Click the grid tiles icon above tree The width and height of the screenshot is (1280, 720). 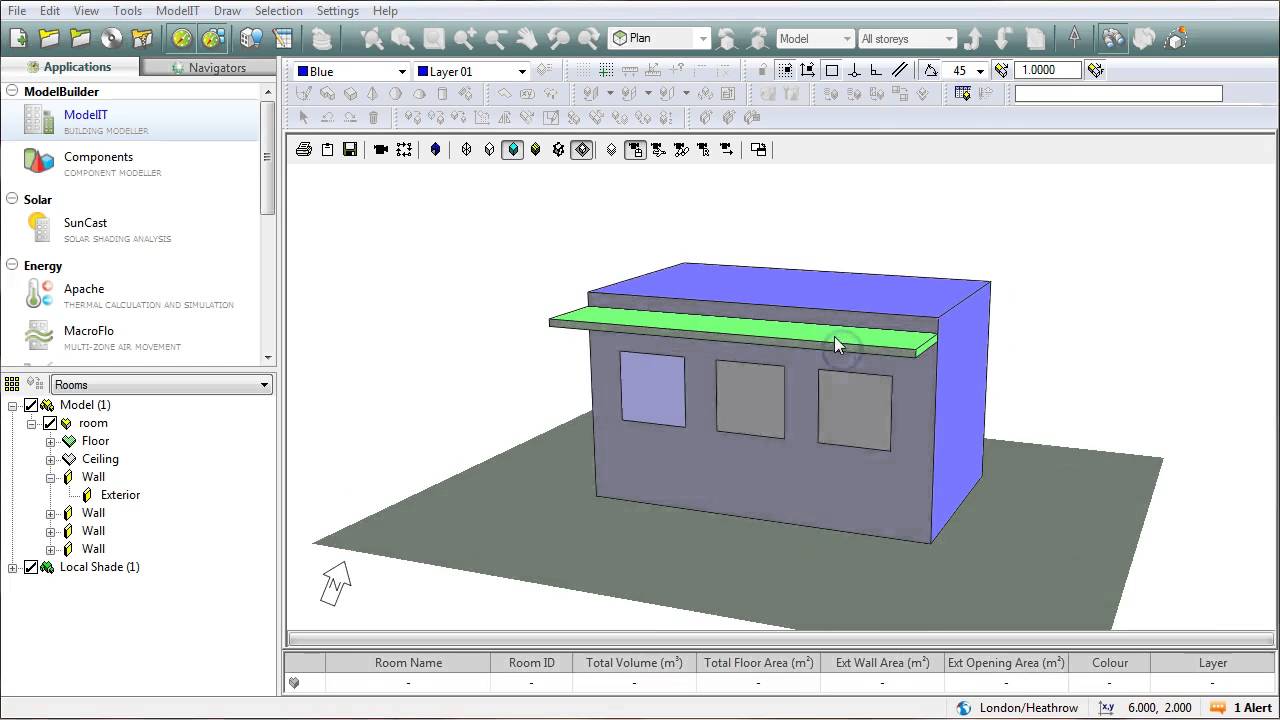coord(12,384)
